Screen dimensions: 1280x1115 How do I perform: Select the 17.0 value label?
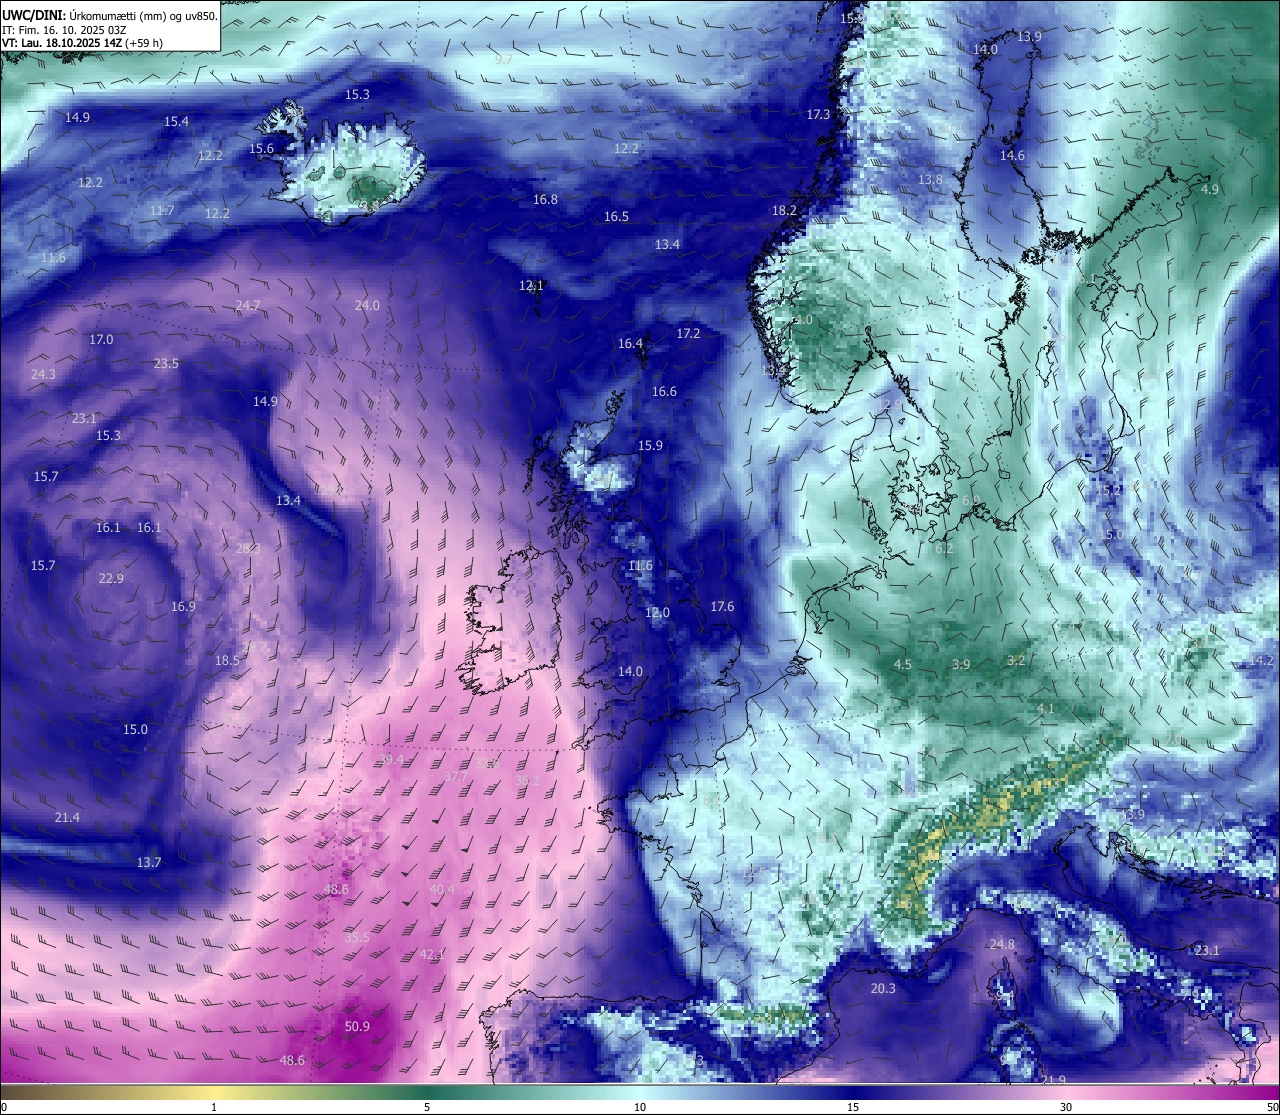[101, 339]
